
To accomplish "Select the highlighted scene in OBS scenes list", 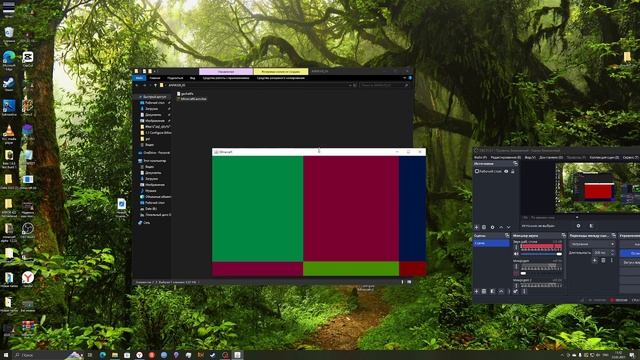I will (x=491, y=243).
